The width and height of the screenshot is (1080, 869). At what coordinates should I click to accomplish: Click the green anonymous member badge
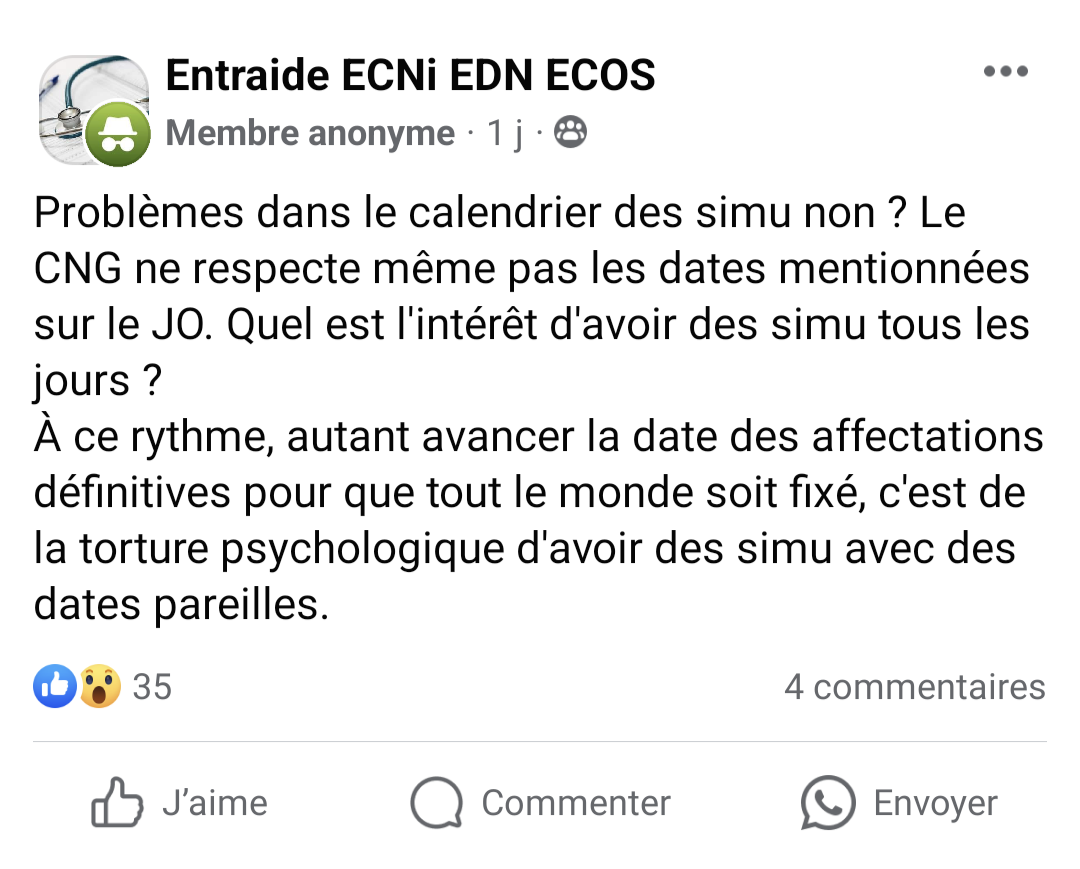118,137
